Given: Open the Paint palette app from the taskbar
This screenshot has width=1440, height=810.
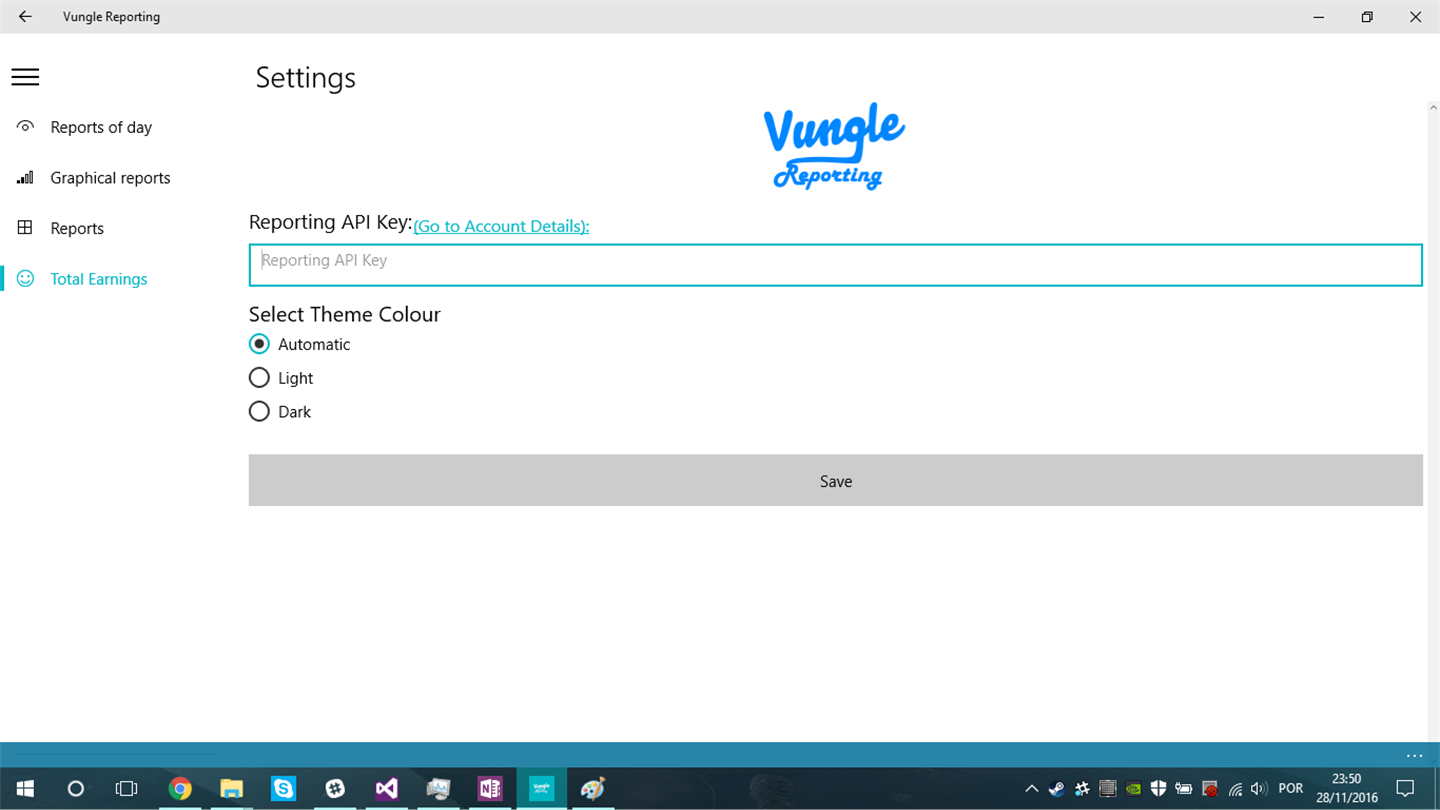Looking at the screenshot, I should pos(593,789).
